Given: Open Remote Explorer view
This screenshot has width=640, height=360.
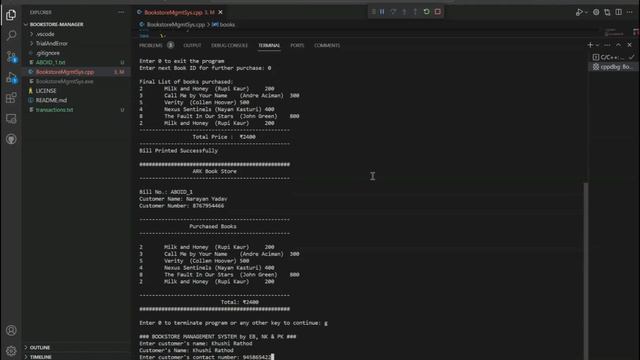Looking at the screenshot, I should 11,119.
